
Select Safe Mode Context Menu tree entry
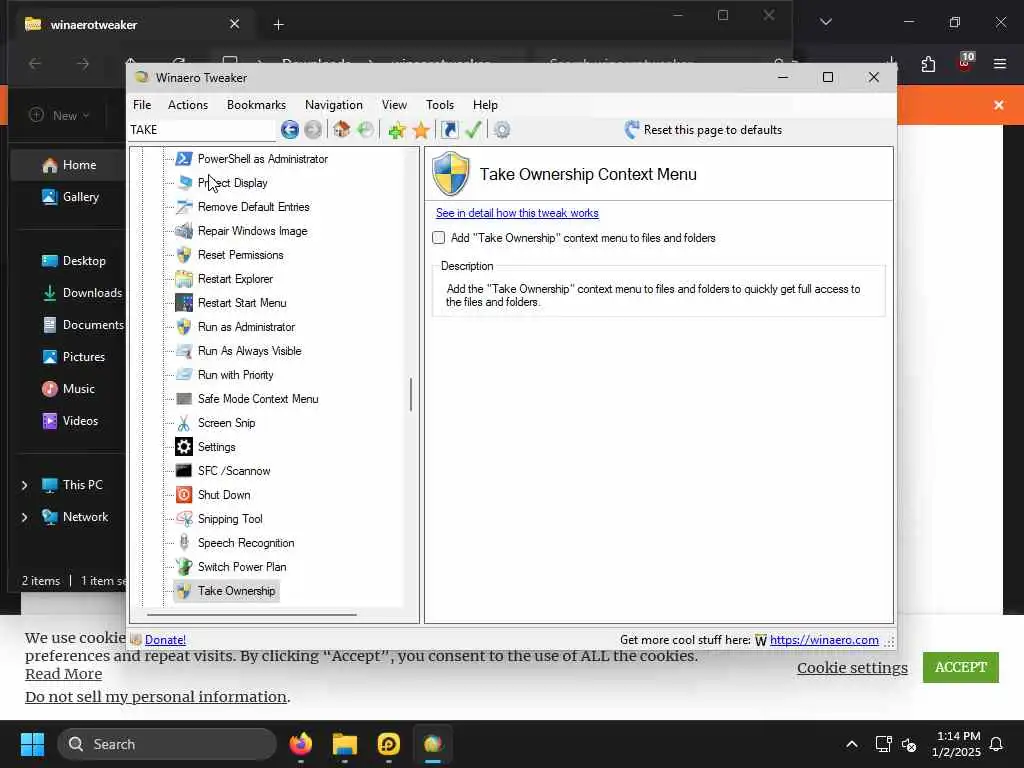coord(258,399)
